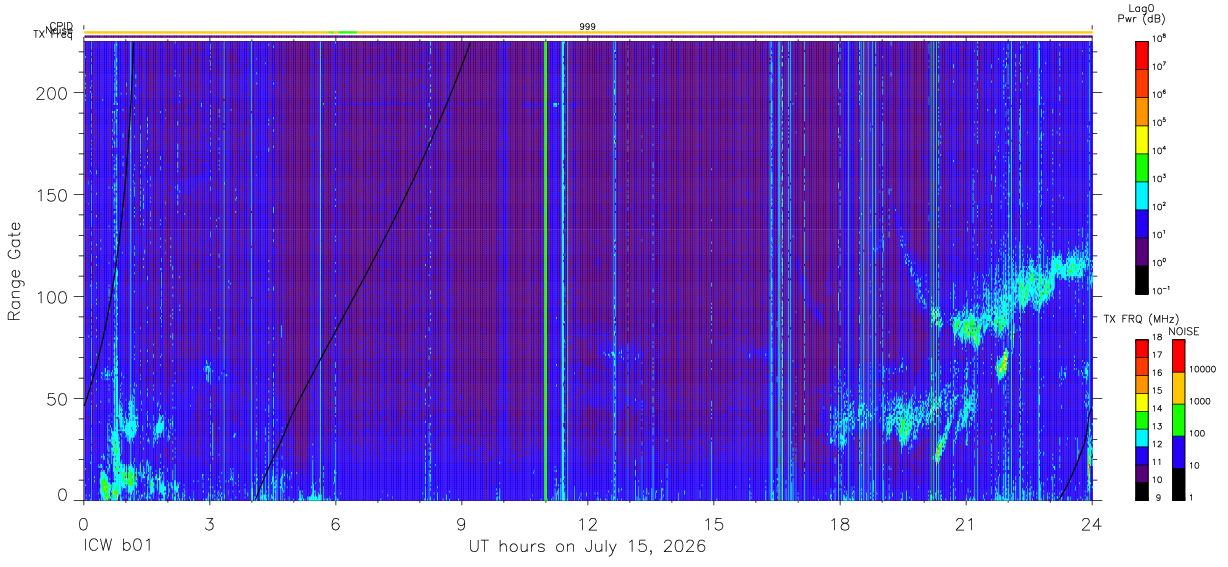
Task: Click the x-axis tick label '6'
Action: [x=336, y=523]
